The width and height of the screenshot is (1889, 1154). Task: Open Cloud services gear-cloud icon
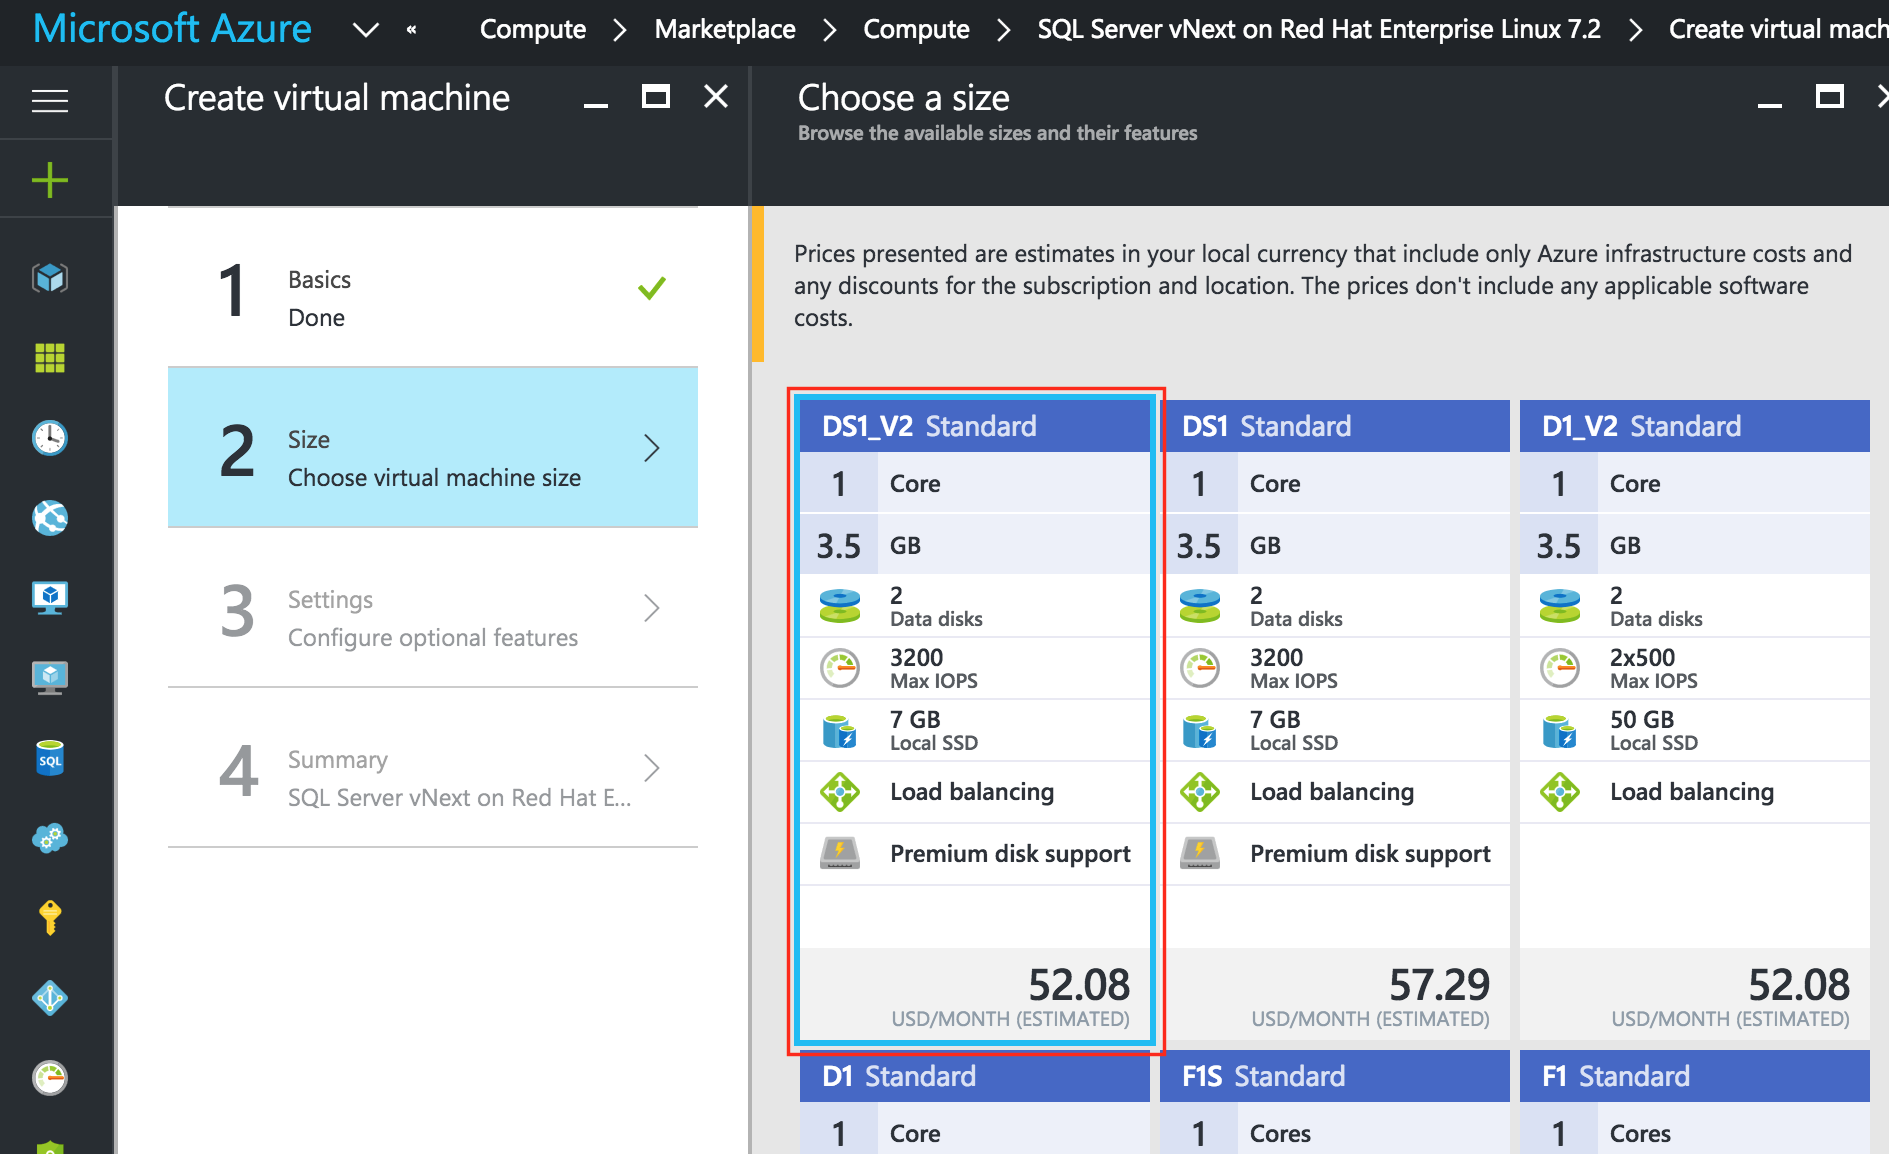pyautogui.click(x=50, y=837)
